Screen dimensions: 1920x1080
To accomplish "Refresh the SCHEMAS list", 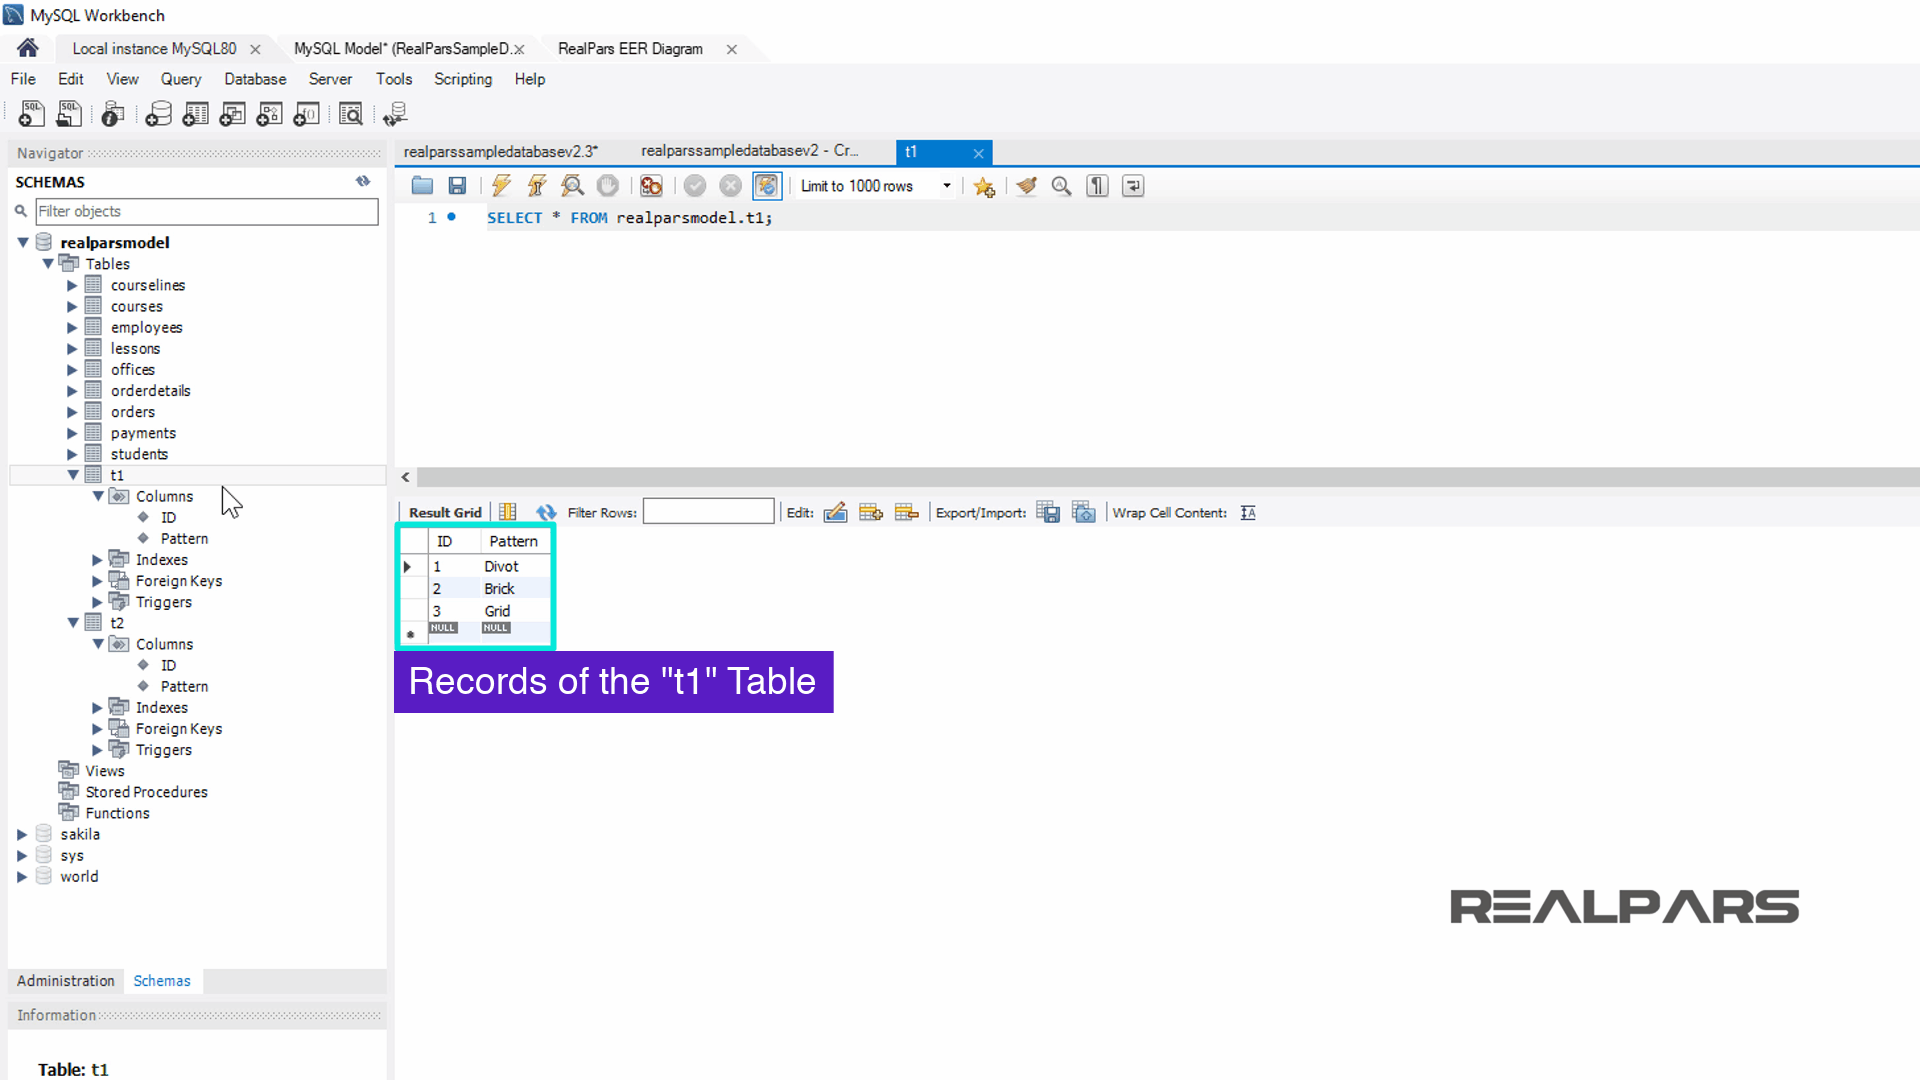I will coord(363,181).
